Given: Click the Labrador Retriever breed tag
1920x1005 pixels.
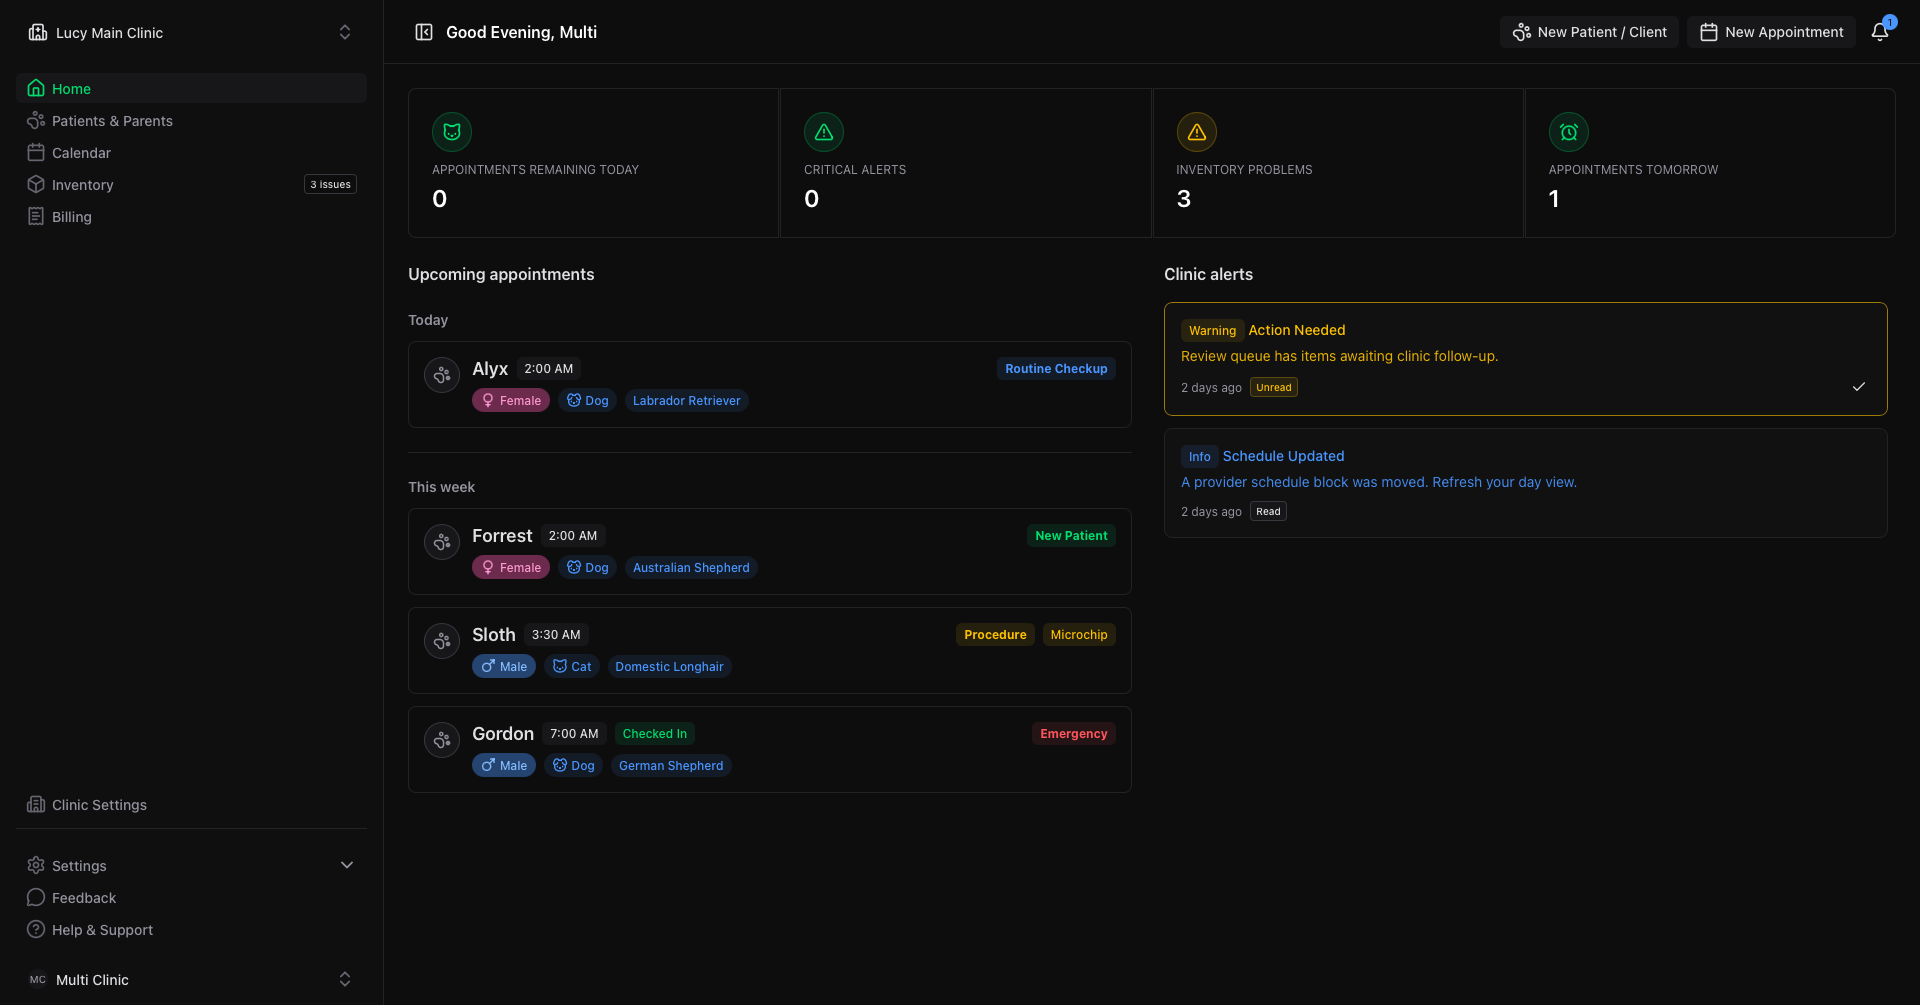Looking at the screenshot, I should pyautogui.click(x=687, y=400).
